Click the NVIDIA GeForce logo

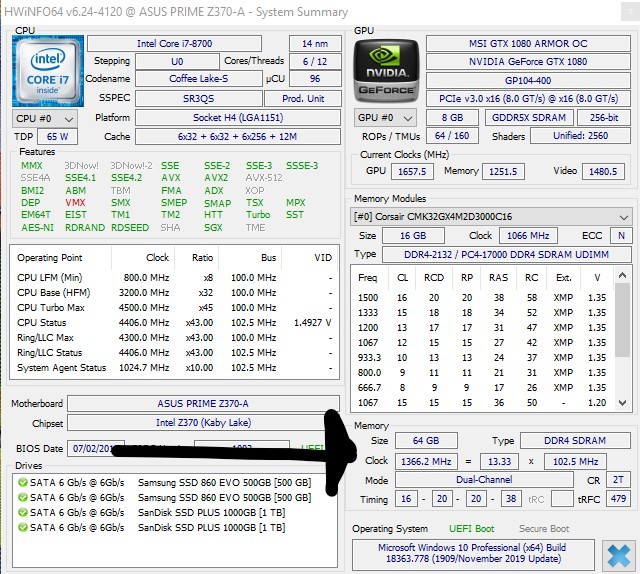point(386,71)
